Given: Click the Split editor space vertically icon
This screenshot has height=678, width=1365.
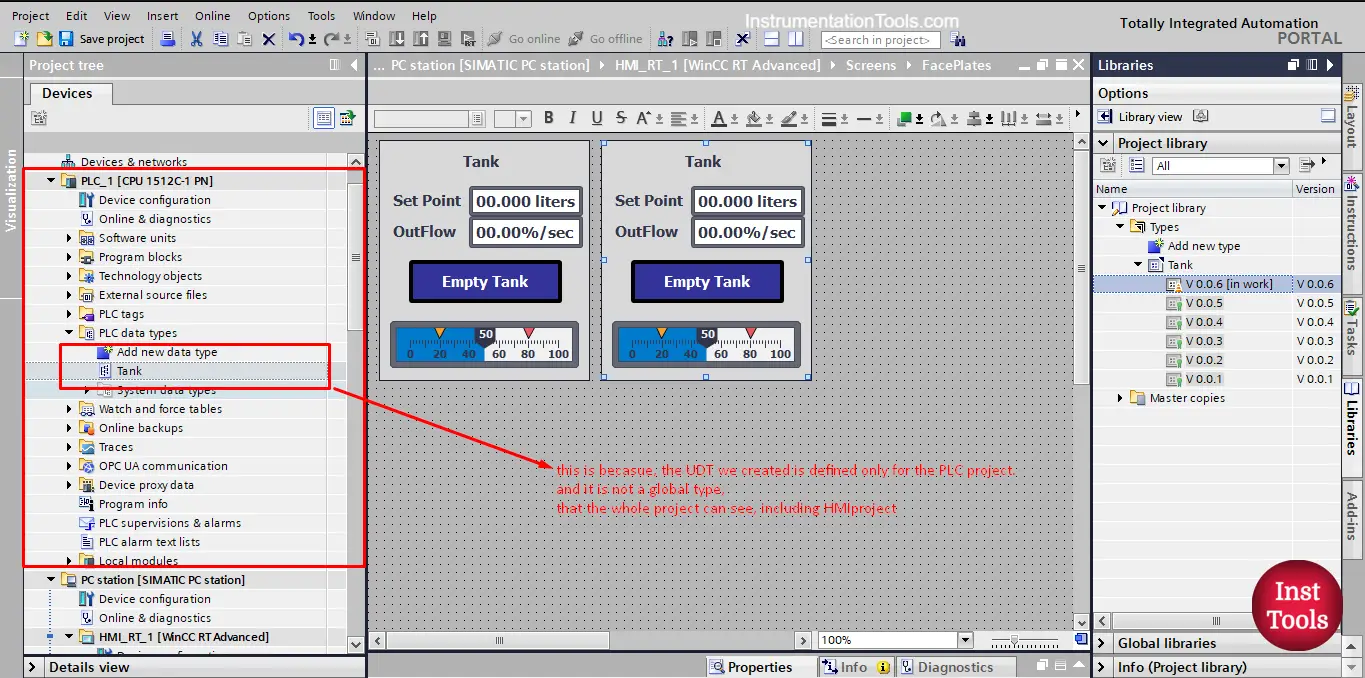Looking at the screenshot, I should coord(795,39).
